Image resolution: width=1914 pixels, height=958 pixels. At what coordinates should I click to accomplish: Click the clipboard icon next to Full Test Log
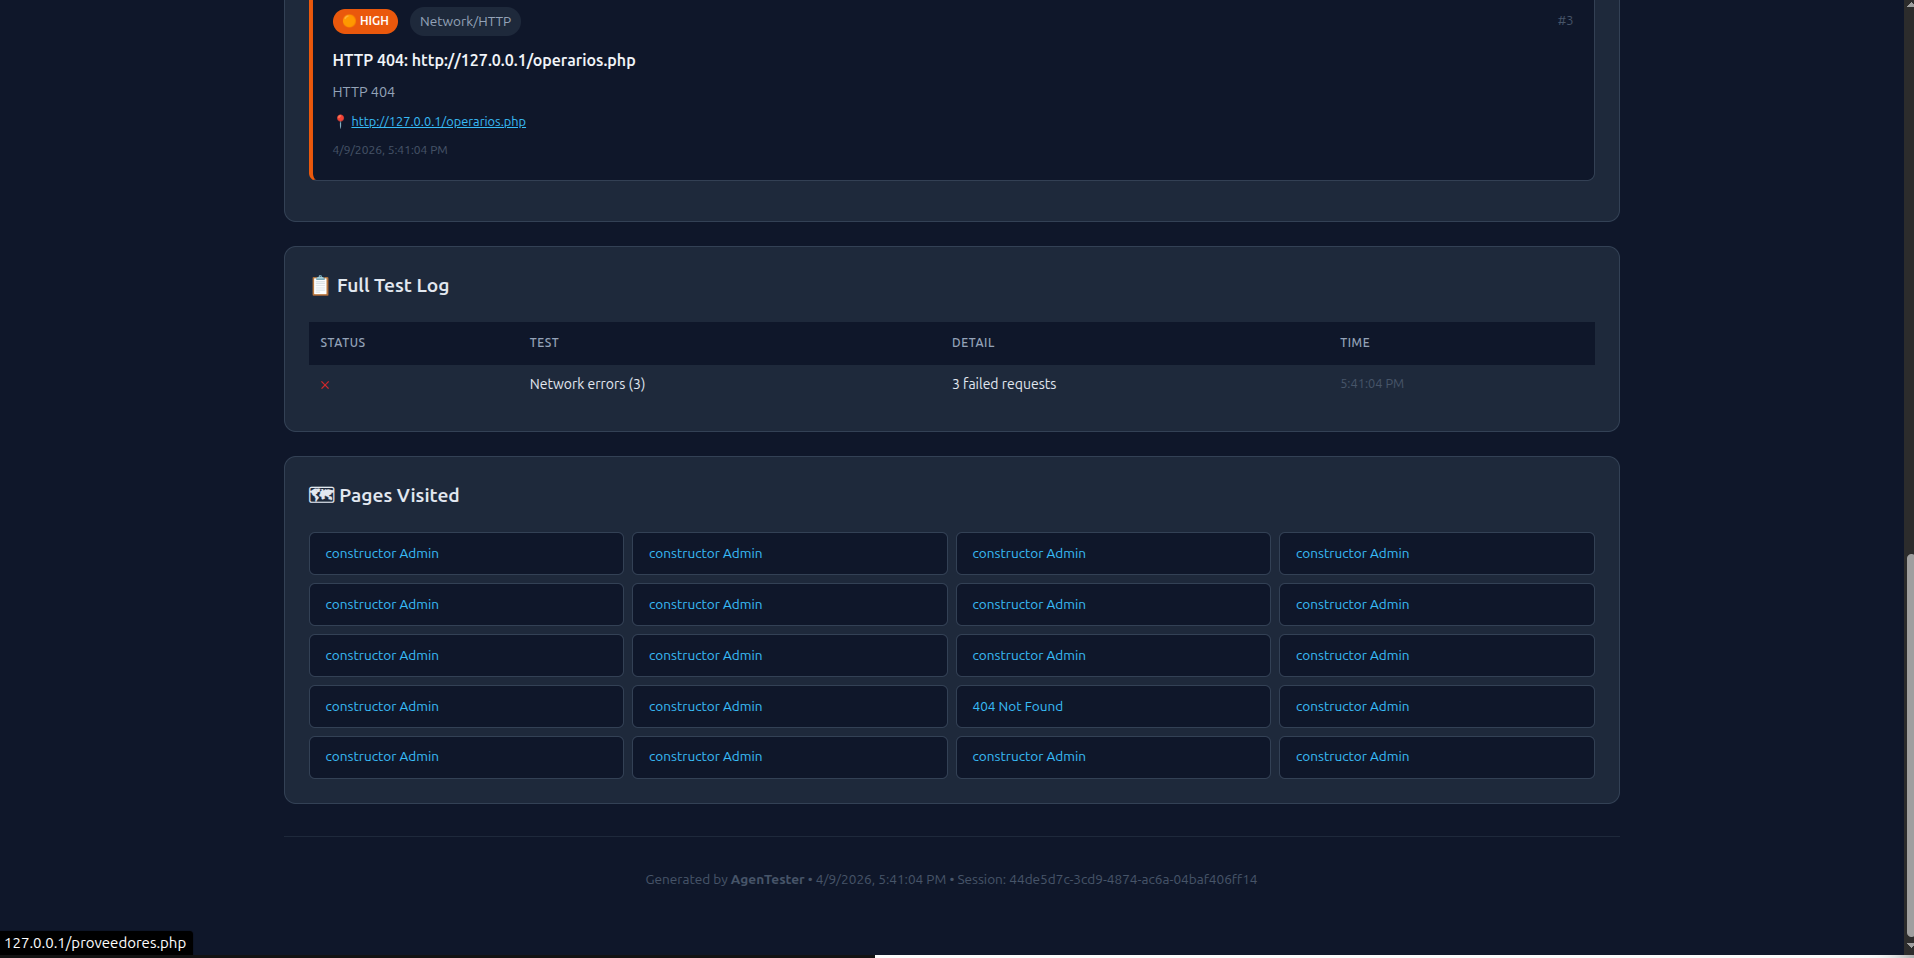point(320,285)
